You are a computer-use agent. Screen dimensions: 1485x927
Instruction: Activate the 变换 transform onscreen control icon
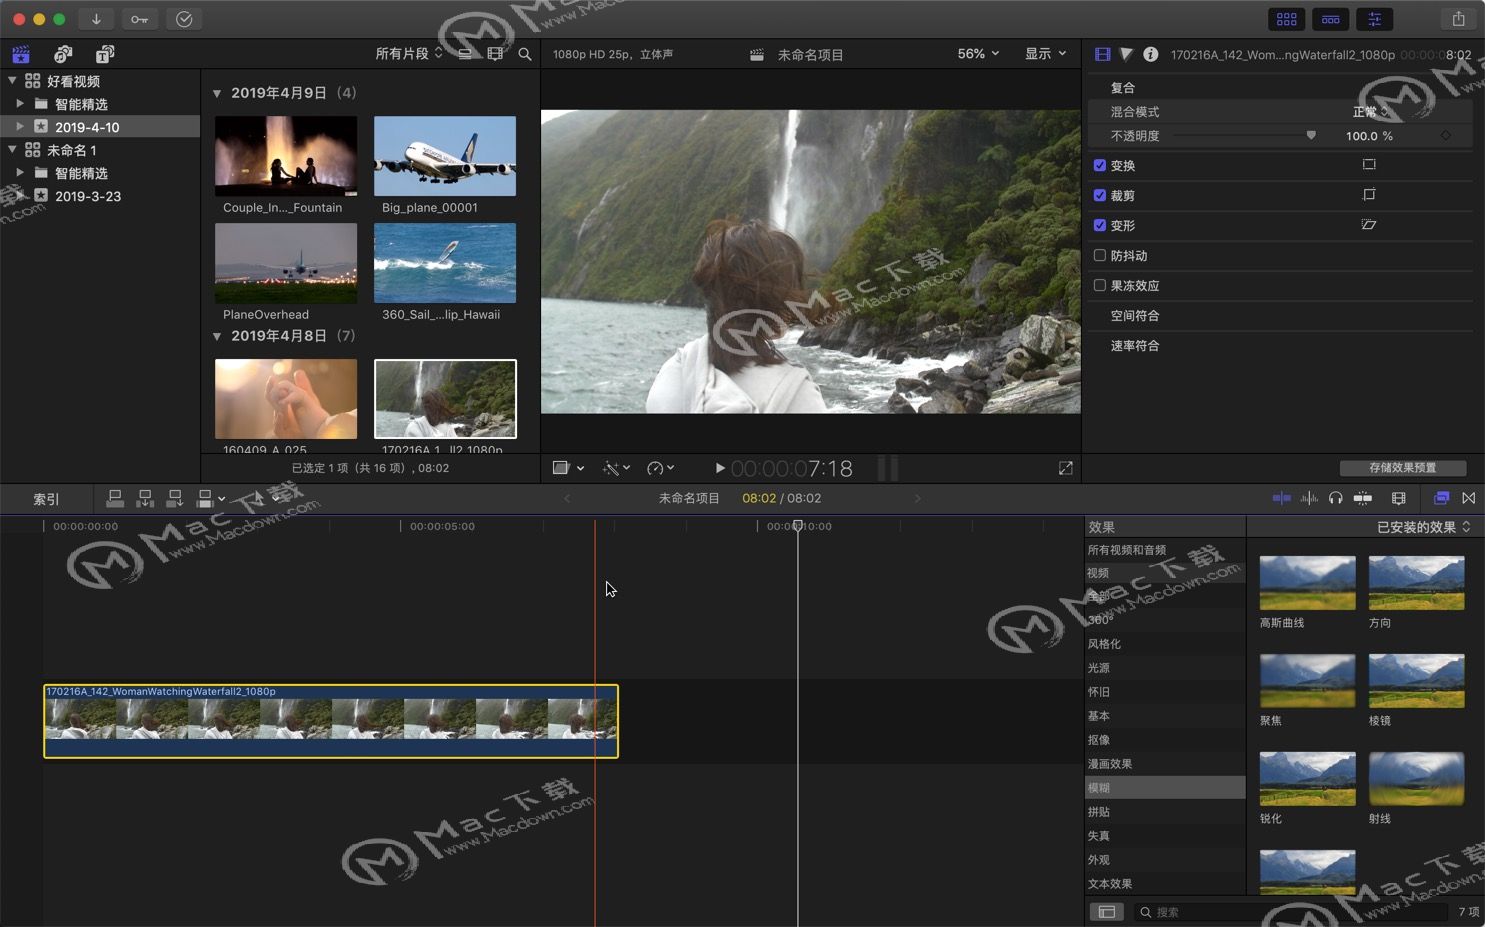point(1369,165)
